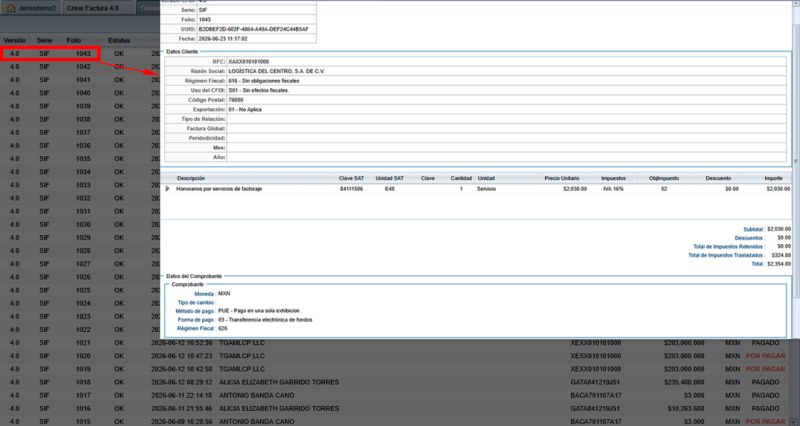The image size is (800, 426).
Task: Click TGAMLCP LLC in folio 1021 row
Action: pyautogui.click(x=242, y=343)
